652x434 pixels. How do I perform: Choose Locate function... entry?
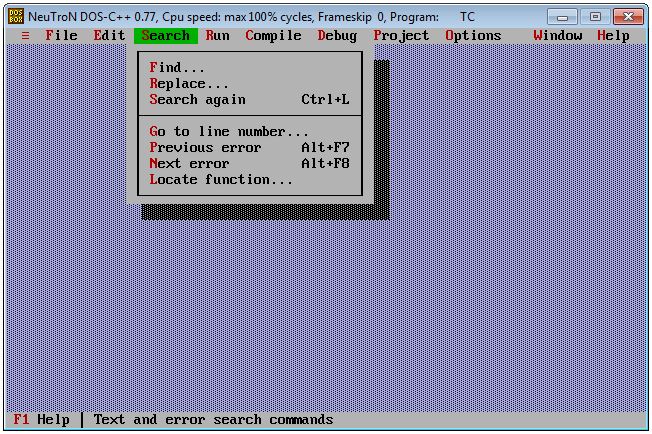[249, 180]
